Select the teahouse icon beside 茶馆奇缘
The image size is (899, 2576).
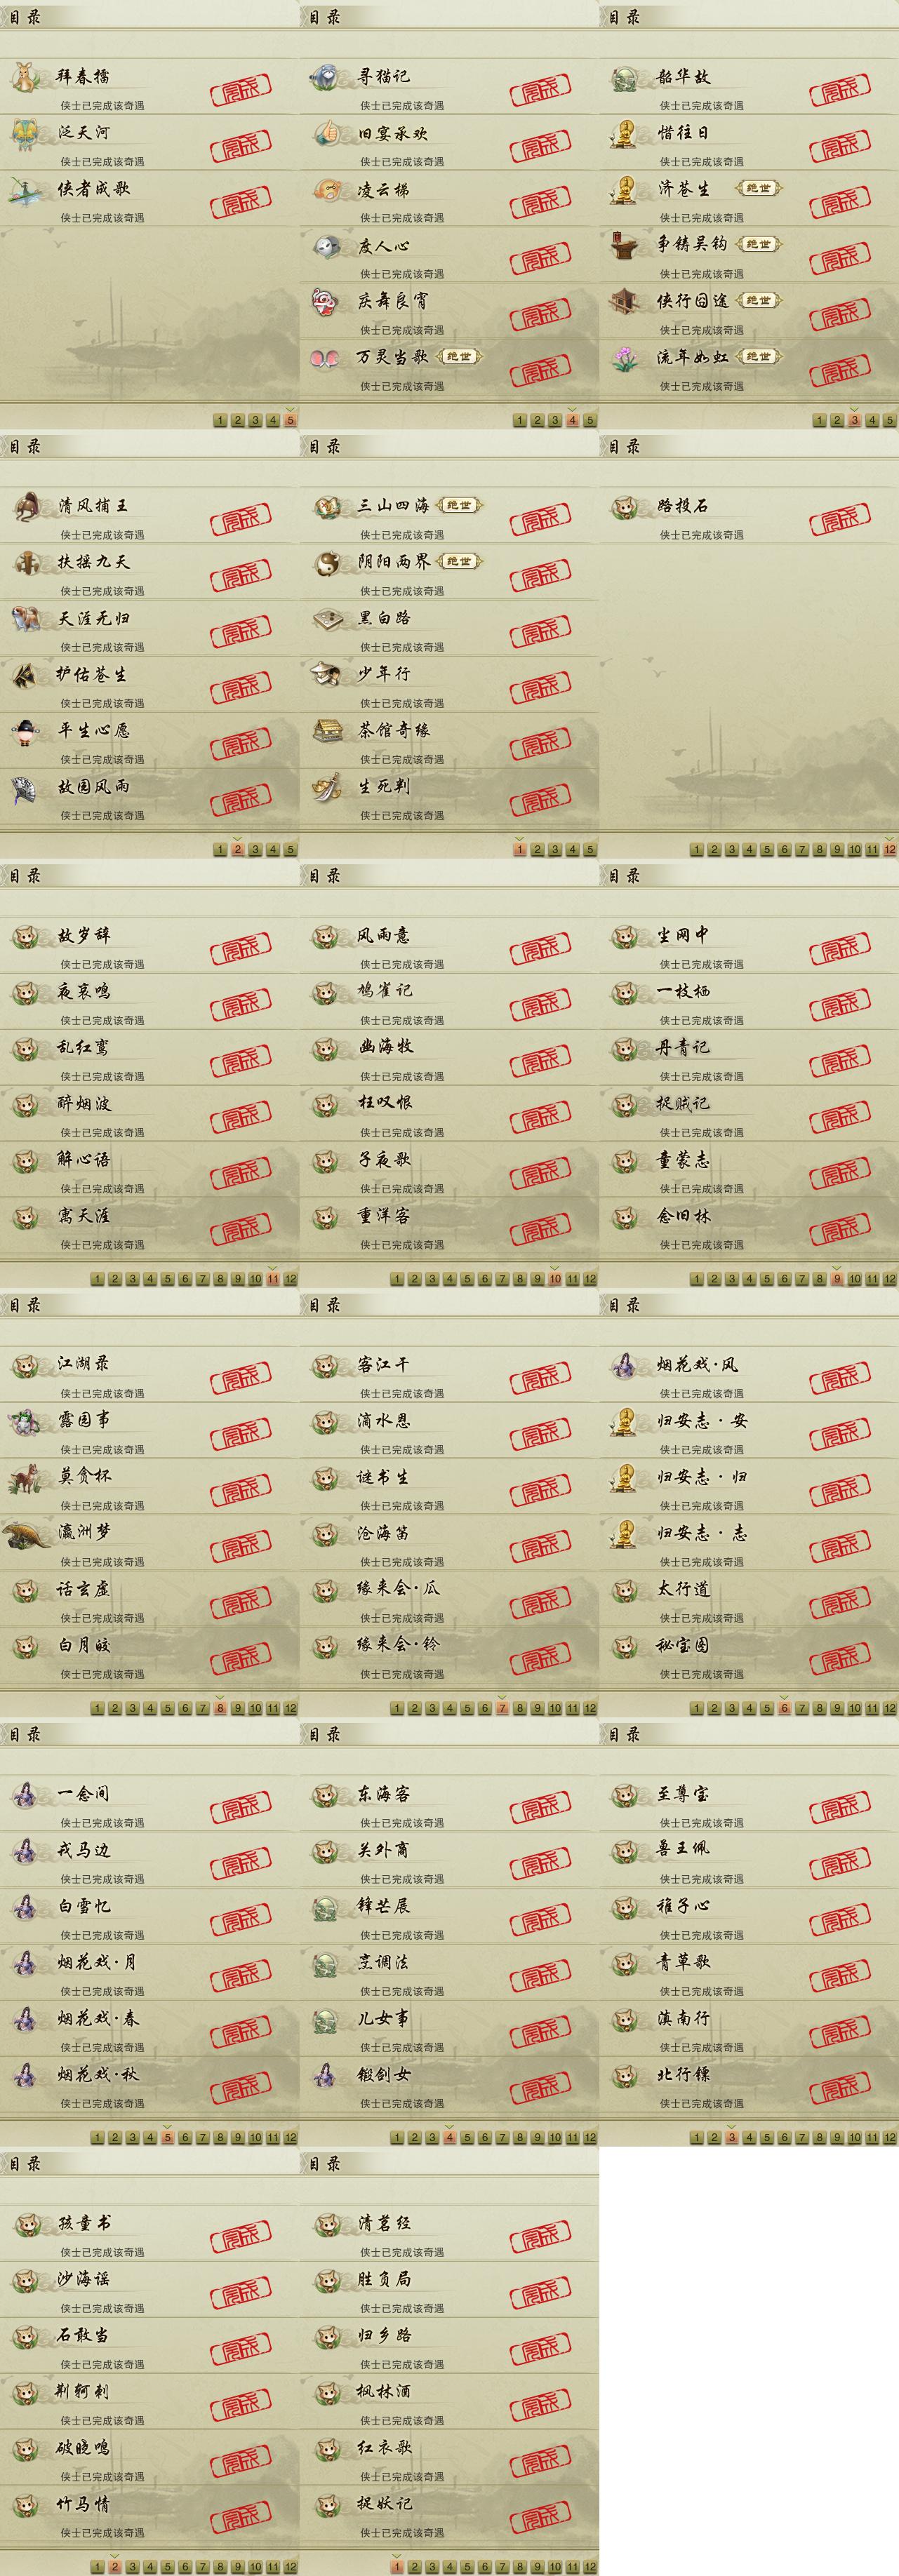[326, 731]
